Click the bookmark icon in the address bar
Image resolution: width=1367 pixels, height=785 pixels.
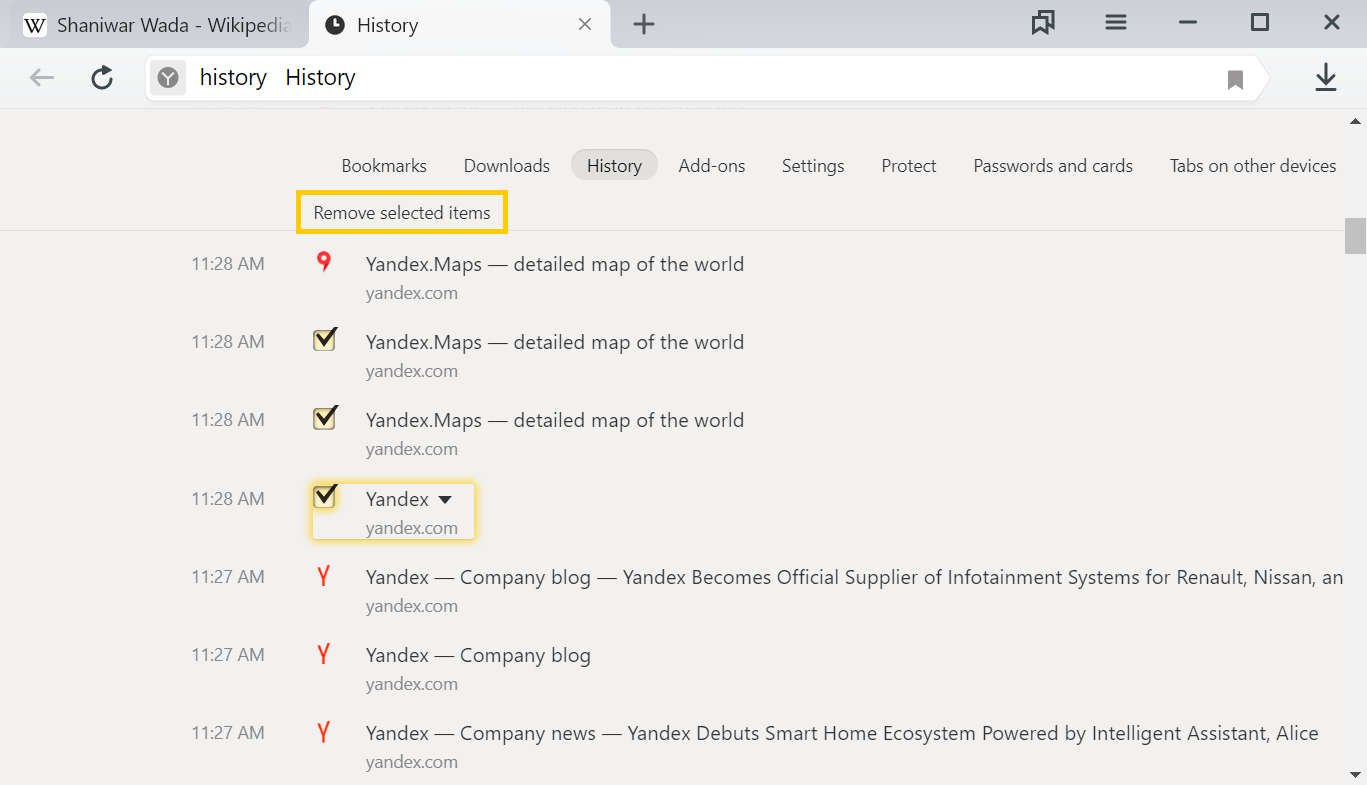tap(1235, 79)
